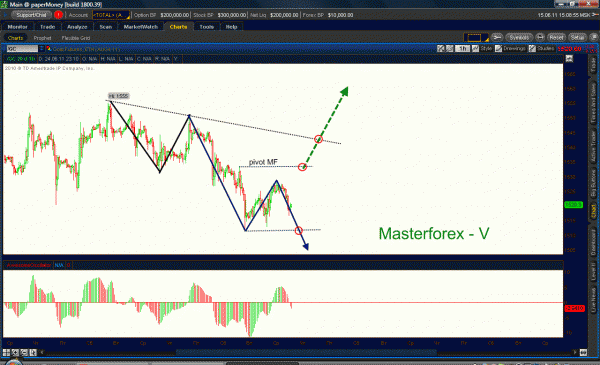600x365 pixels.
Task: Toggle the chart pointer icon in bottom toolbar
Action: (x=33, y=352)
